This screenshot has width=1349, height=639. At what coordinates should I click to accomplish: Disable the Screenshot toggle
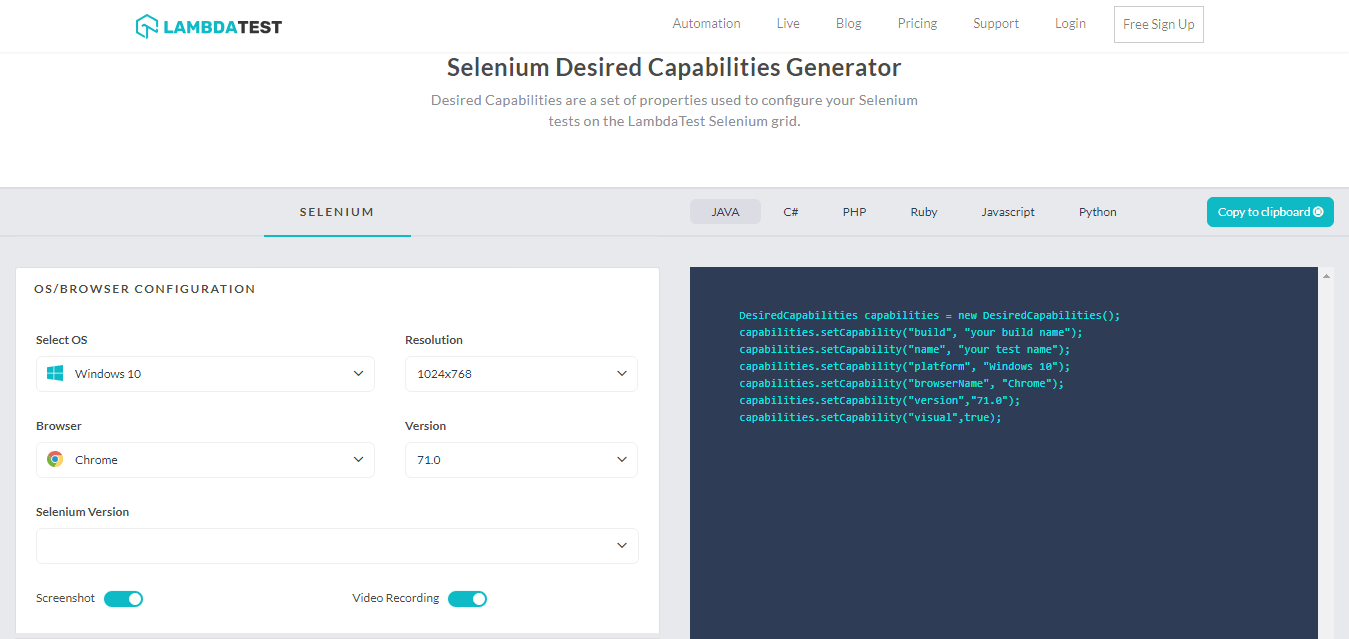pos(123,598)
